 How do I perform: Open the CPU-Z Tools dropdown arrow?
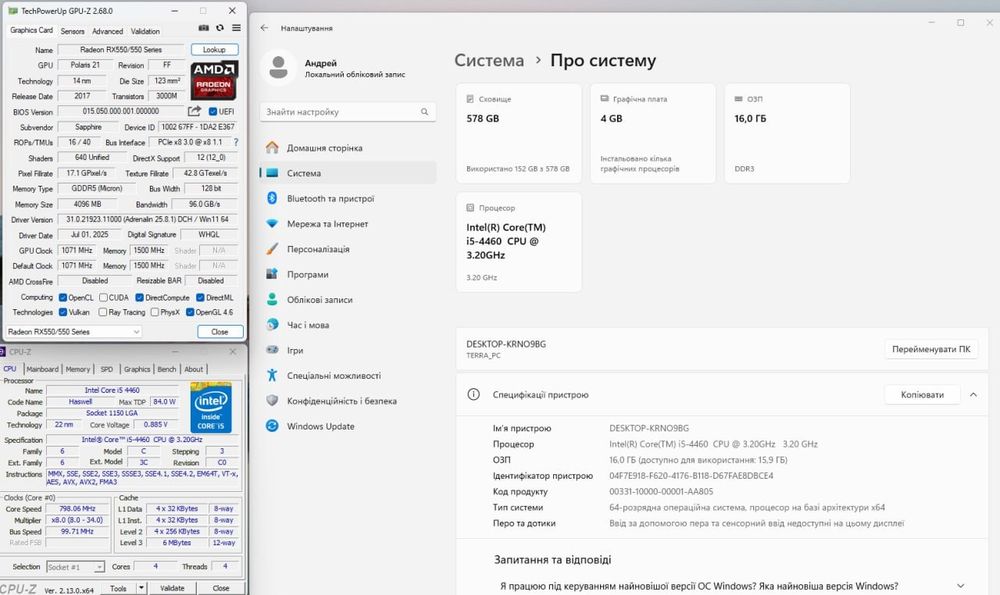(x=141, y=588)
